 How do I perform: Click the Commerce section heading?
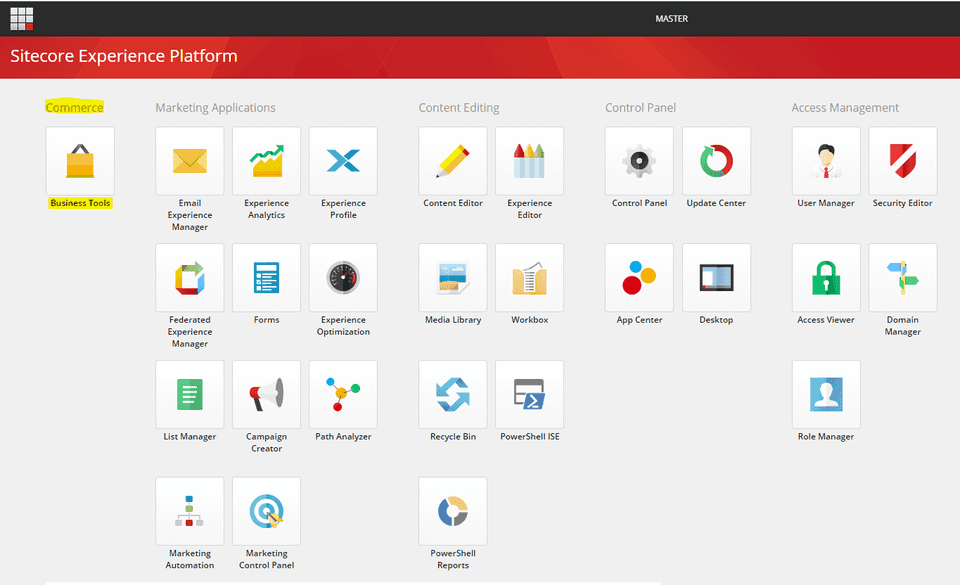coord(74,108)
